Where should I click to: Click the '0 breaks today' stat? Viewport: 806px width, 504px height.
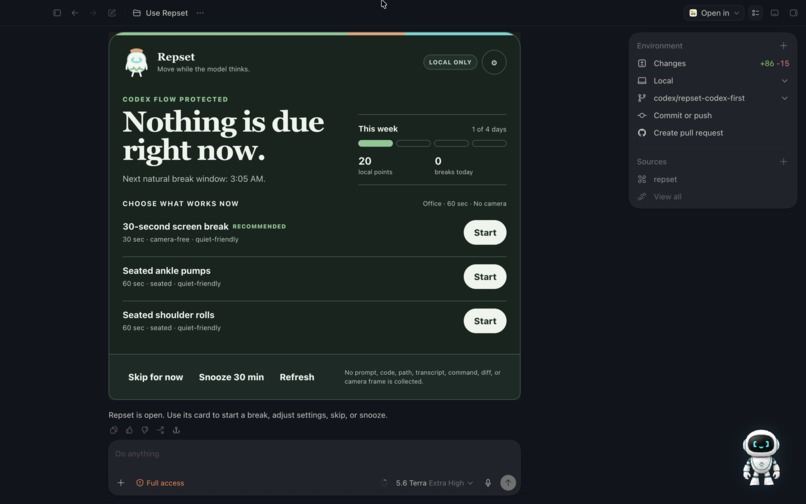453,166
